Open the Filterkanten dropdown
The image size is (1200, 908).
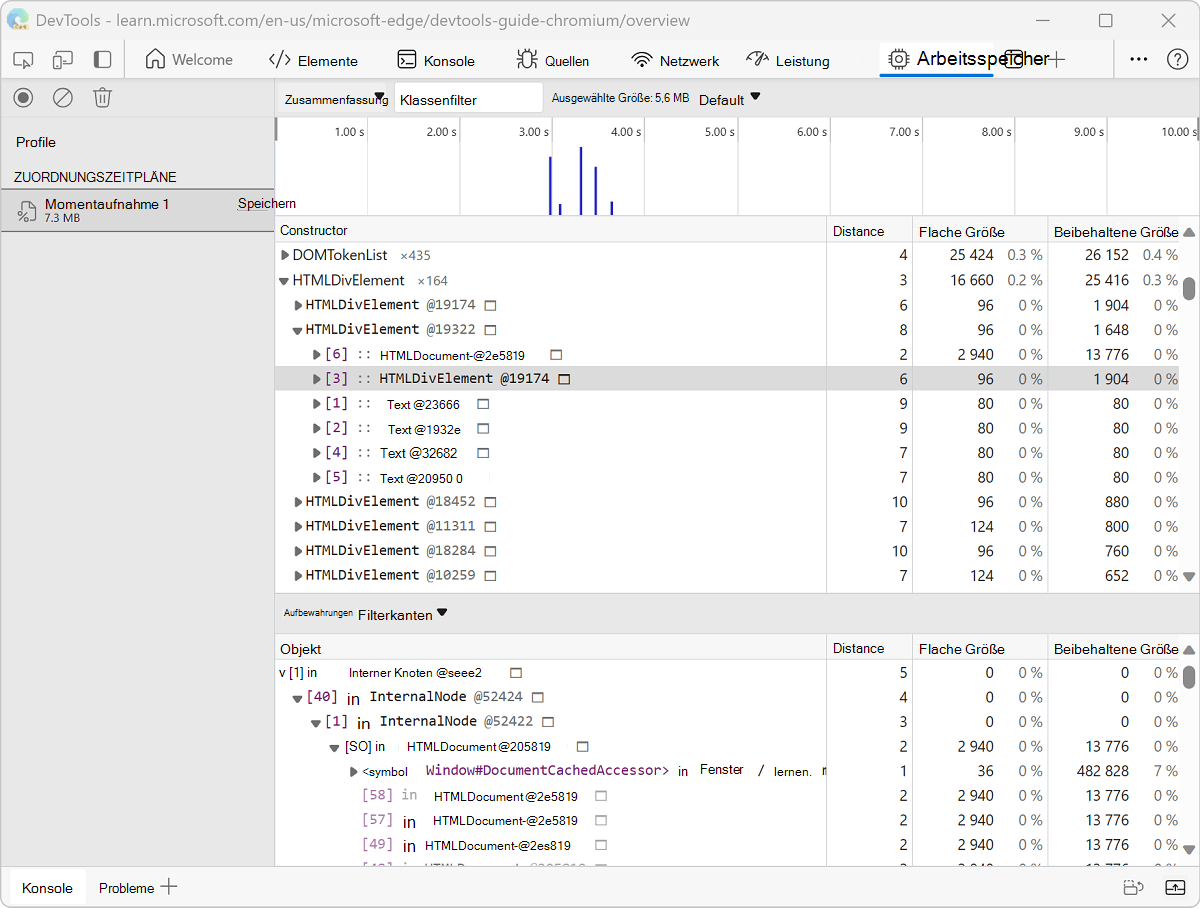pyautogui.click(x=402, y=615)
